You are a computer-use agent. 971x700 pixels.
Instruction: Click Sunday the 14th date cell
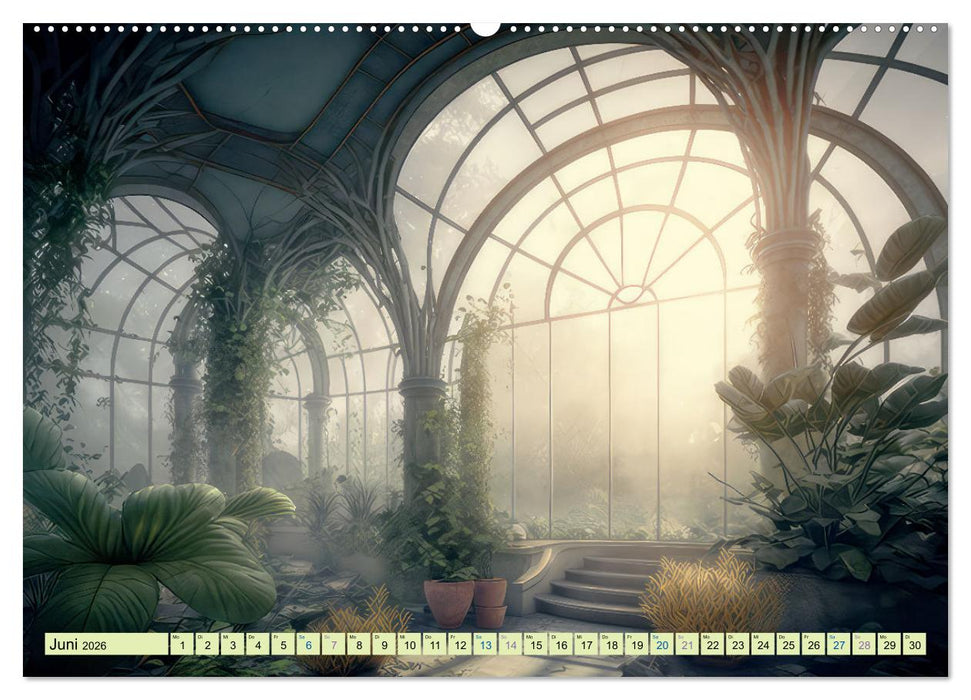pyautogui.click(x=510, y=644)
